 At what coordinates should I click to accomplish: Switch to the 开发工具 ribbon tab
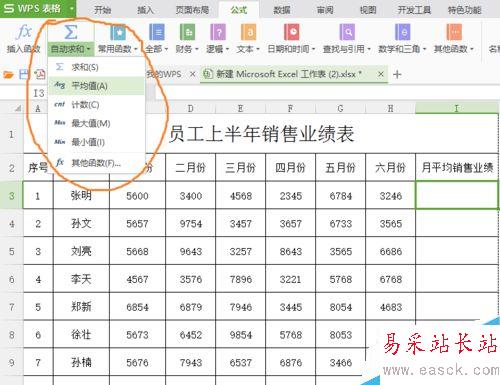(x=414, y=9)
